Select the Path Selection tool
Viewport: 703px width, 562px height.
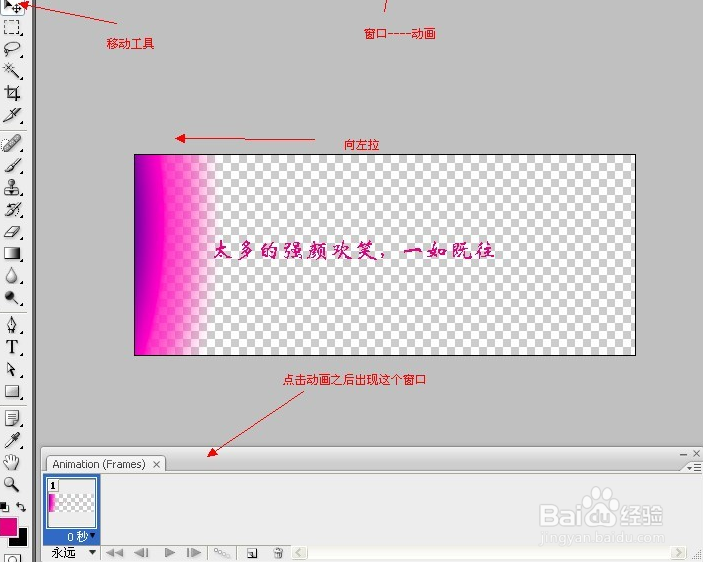12,369
